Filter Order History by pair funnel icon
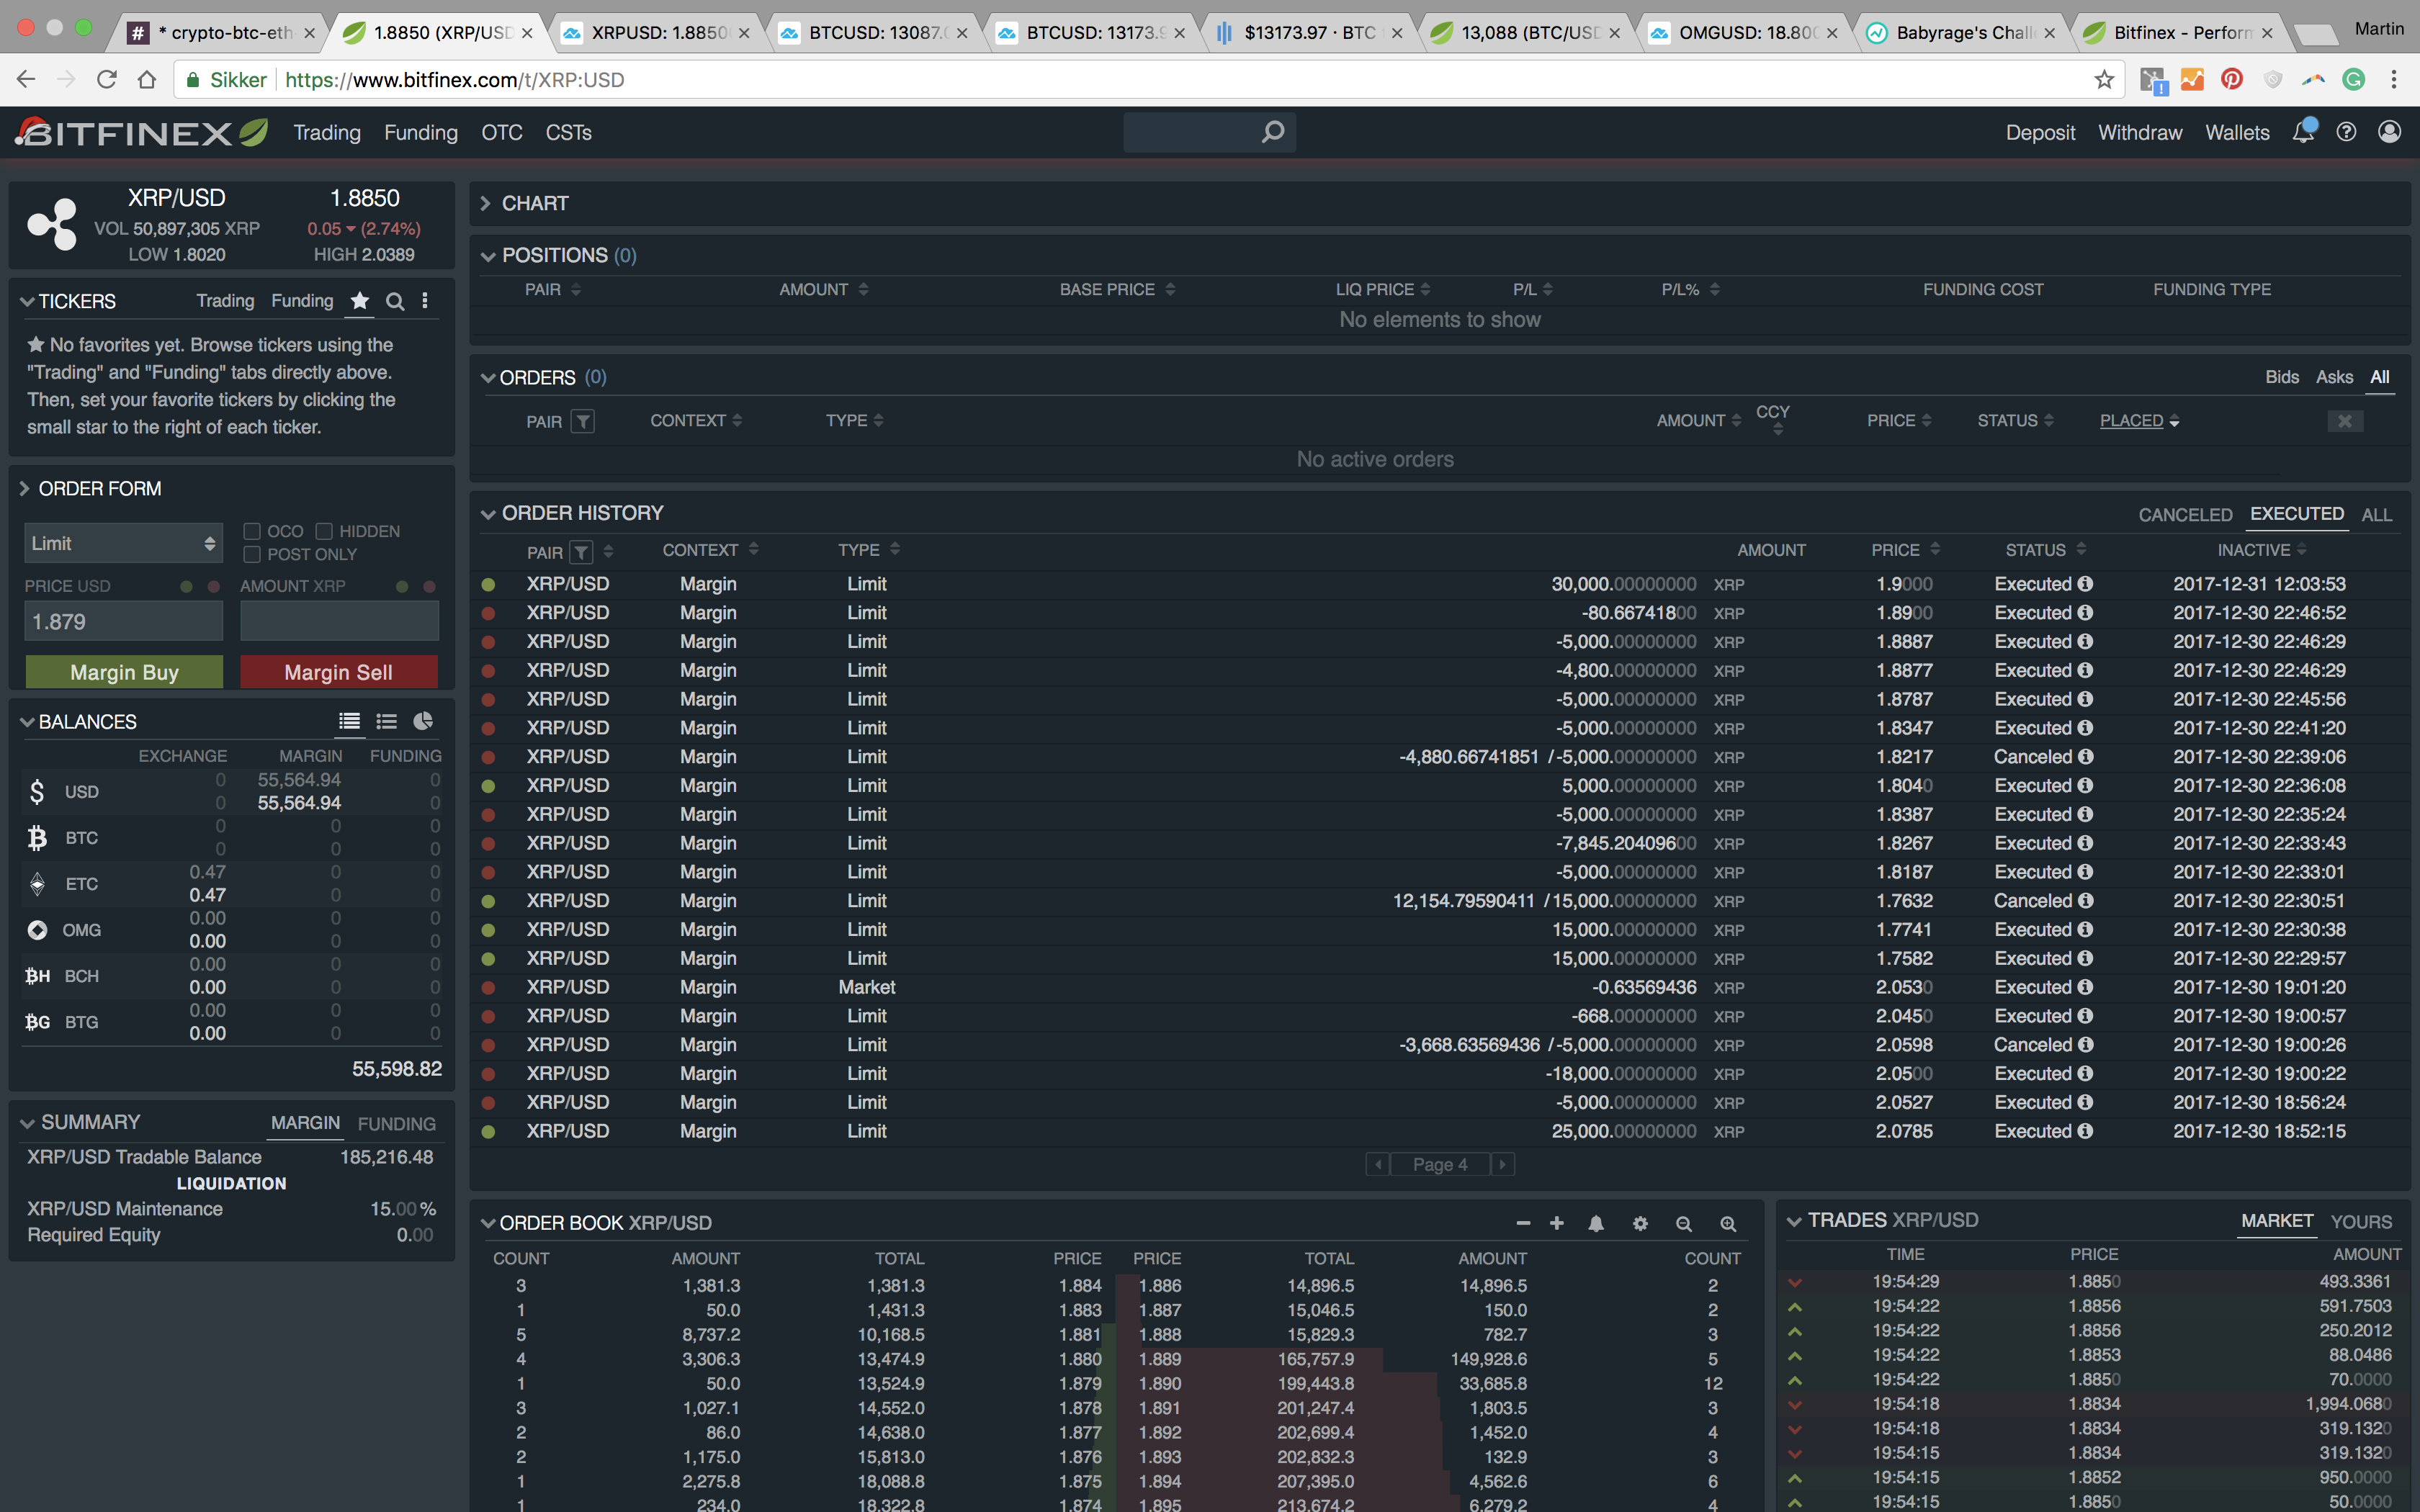This screenshot has width=2420, height=1512. [x=582, y=552]
